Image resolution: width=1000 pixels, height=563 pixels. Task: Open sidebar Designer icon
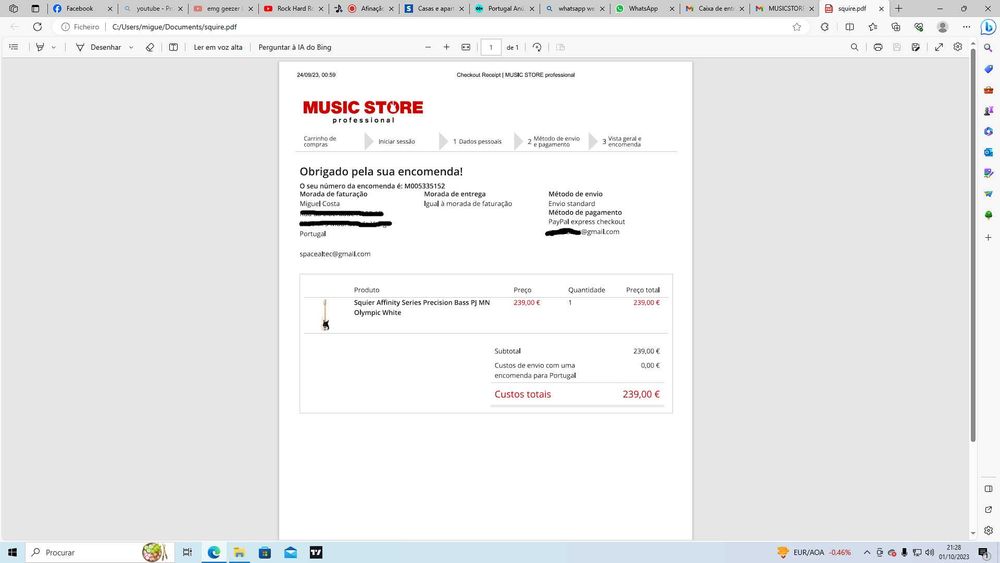pyautogui.click(x=989, y=173)
